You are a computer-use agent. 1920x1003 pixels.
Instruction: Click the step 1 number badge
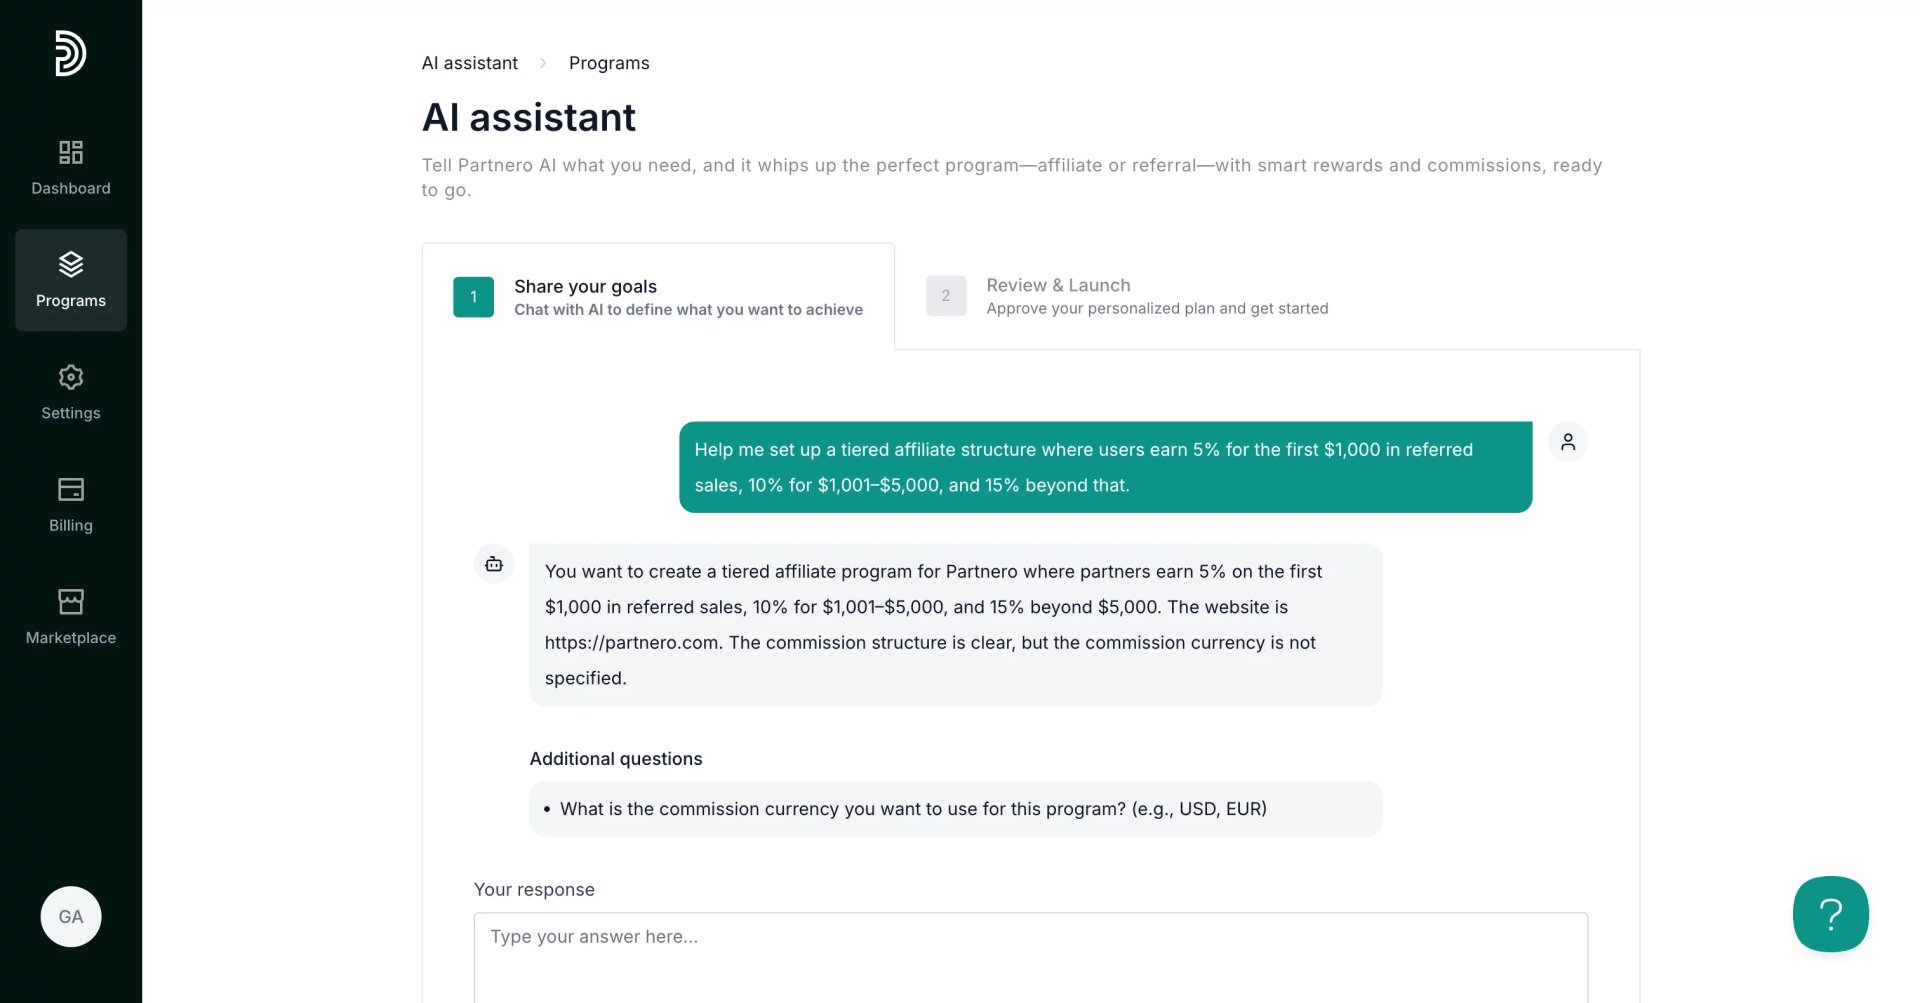click(473, 297)
